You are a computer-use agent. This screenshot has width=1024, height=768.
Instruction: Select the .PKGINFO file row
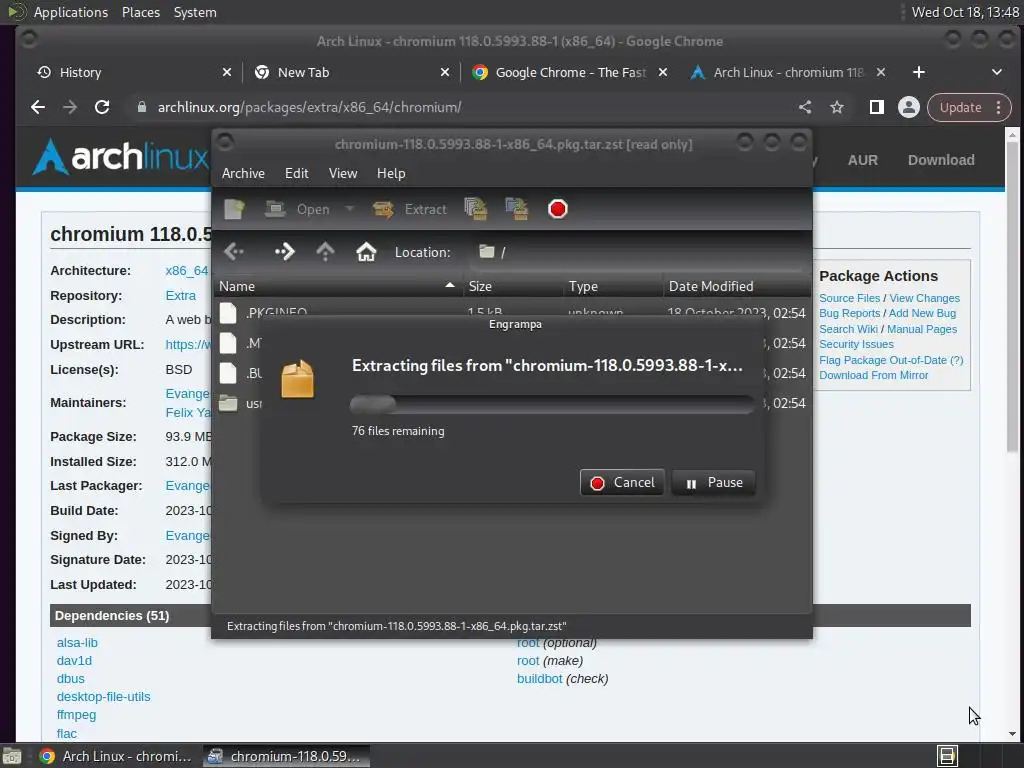[512, 312]
